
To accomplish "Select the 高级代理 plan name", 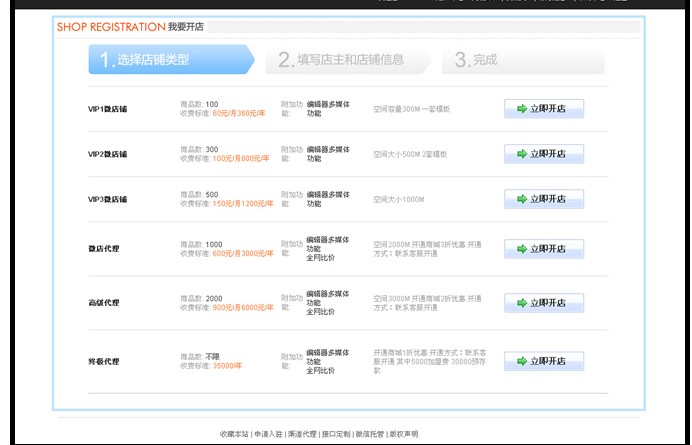I will pos(104,303).
